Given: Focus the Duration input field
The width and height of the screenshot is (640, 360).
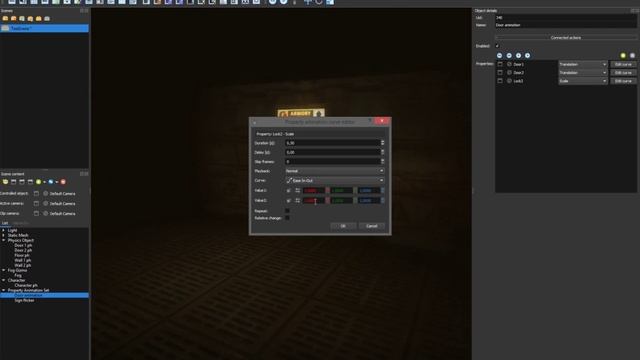Looking at the screenshot, I should pyautogui.click(x=332, y=143).
